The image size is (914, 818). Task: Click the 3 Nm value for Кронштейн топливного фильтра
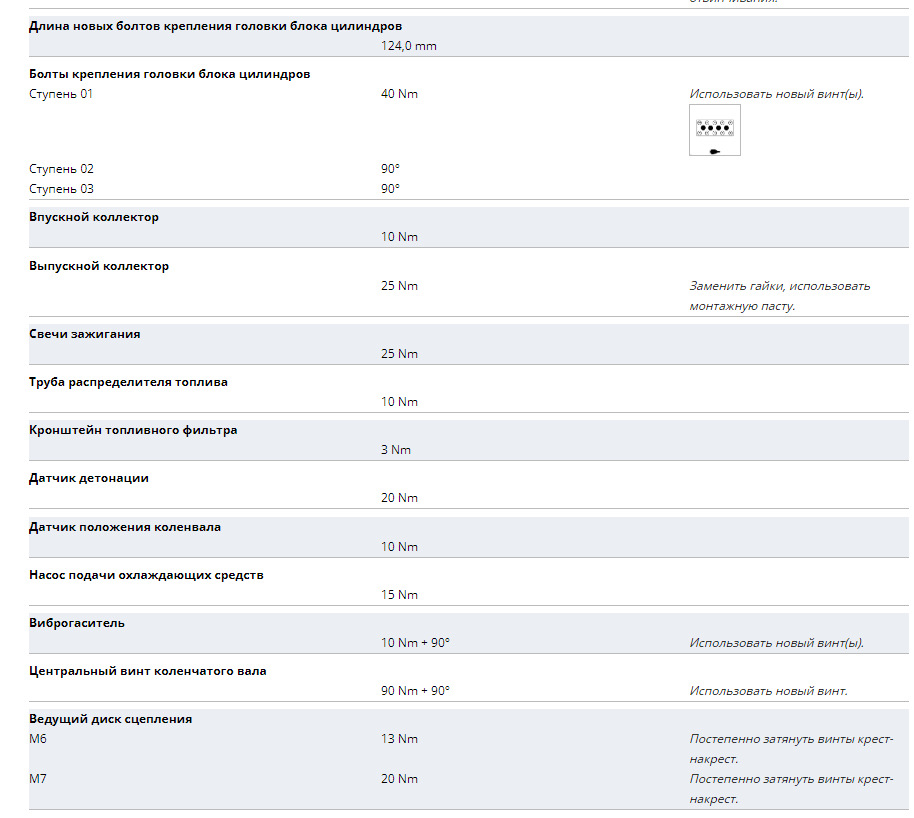tap(396, 450)
